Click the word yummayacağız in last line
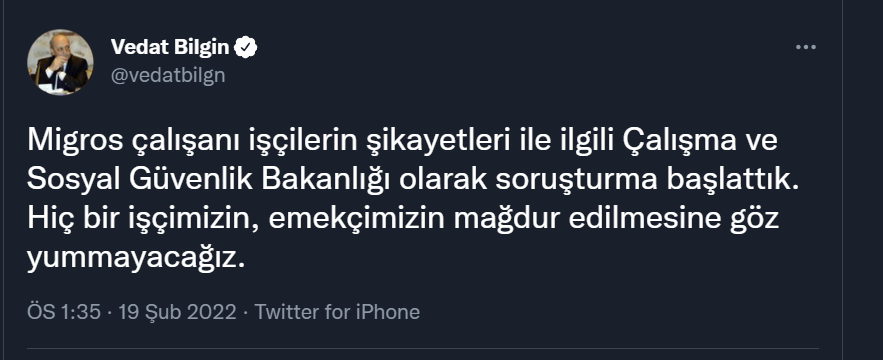Viewport: 883px width, 360px height. pos(136,259)
